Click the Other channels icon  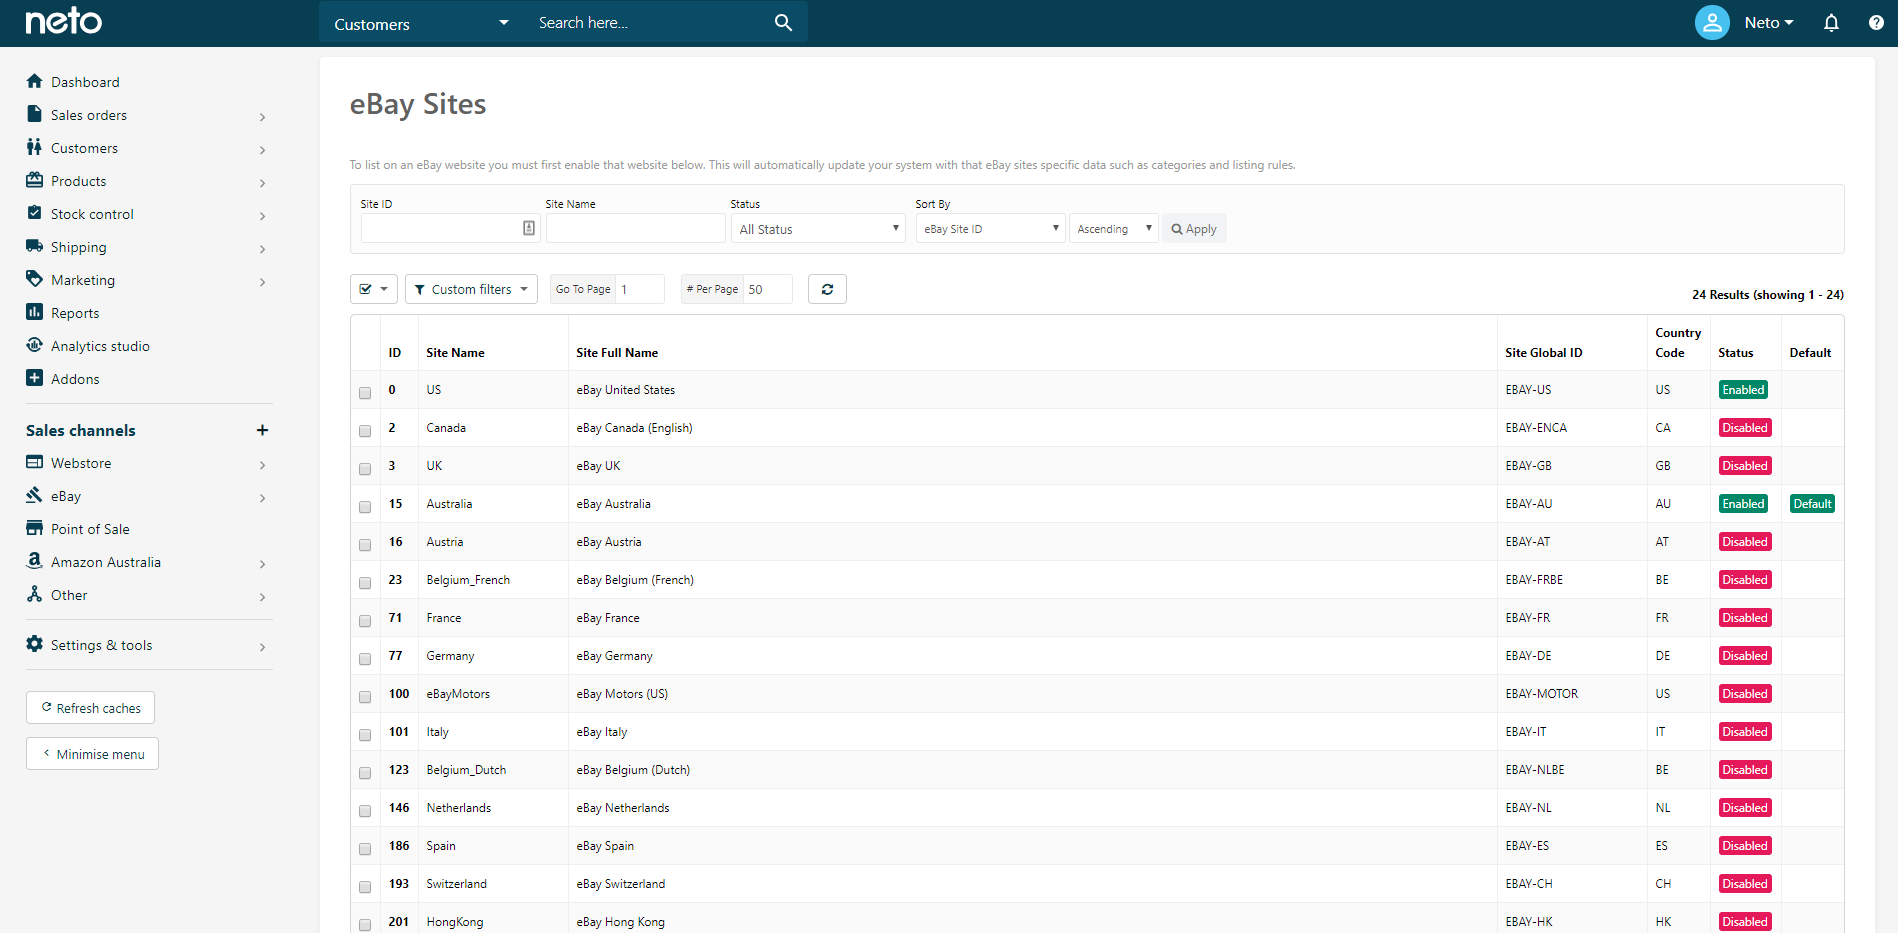pos(35,594)
